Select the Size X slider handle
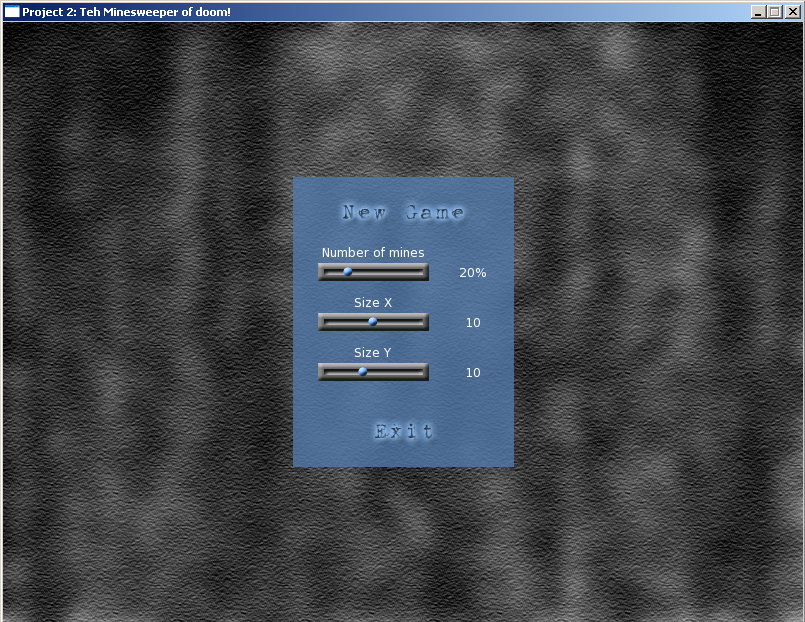Screen dimensions: 805x622 tap(373, 322)
